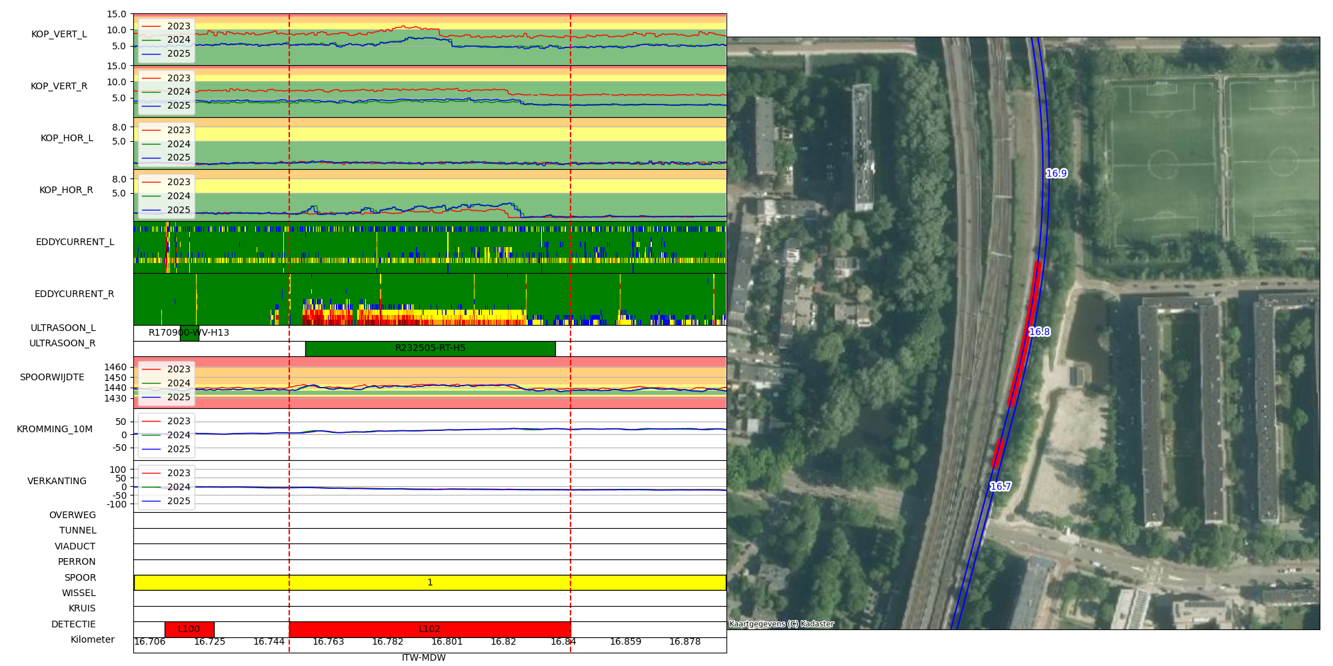Image resolution: width=1333 pixels, height=666 pixels.
Task: Select the ULTRASOON_R row label
Action: (x=63, y=343)
